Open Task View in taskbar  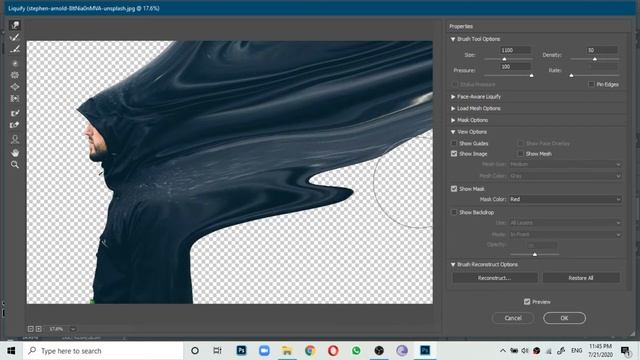point(218,351)
